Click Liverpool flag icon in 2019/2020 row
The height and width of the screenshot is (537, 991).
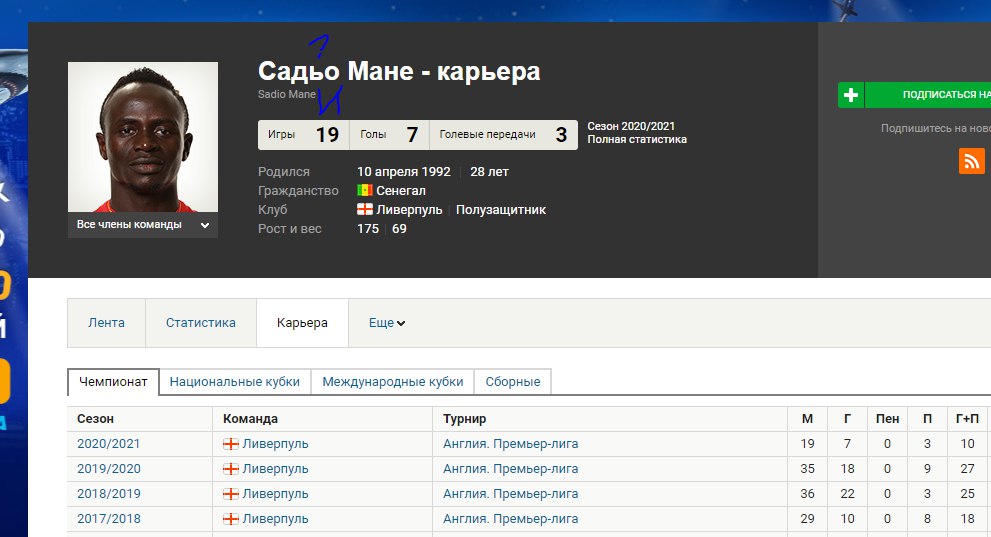[231, 469]
